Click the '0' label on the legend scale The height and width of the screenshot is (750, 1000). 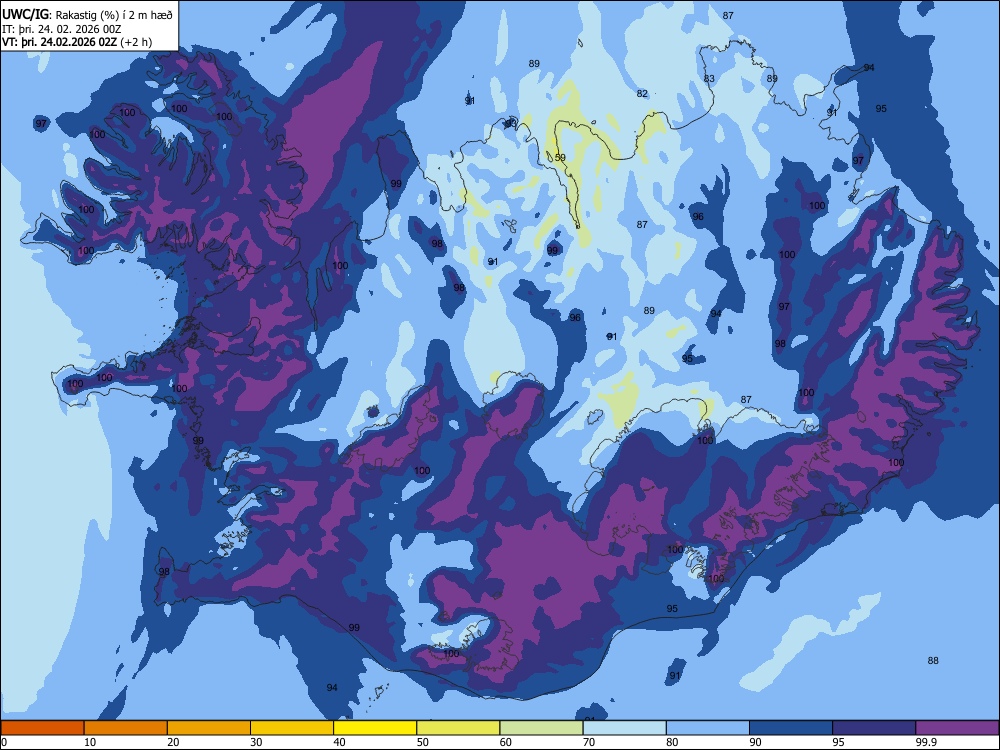pyautogui.click(x=4, y=742)
